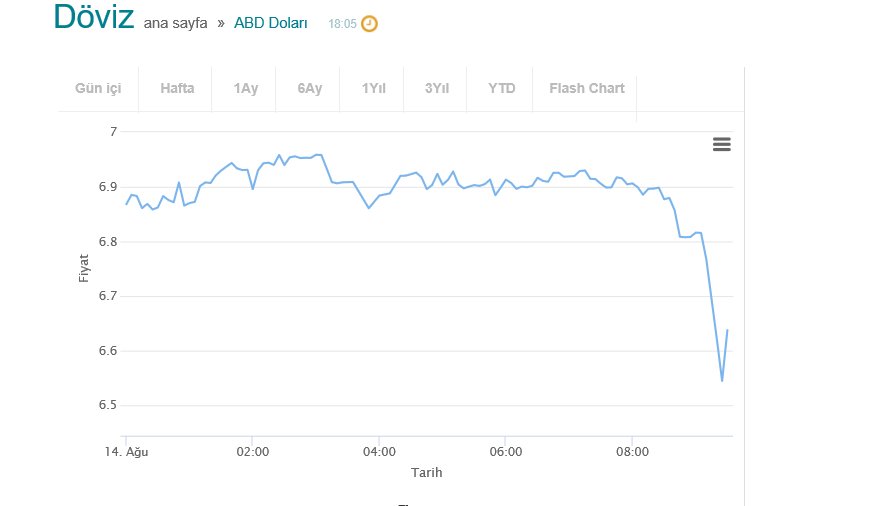Click the 08:00 x-axis label
Image resolution: width=880 pixels, height=506 pixels.
pyautogui.click(x=632, y=452)
